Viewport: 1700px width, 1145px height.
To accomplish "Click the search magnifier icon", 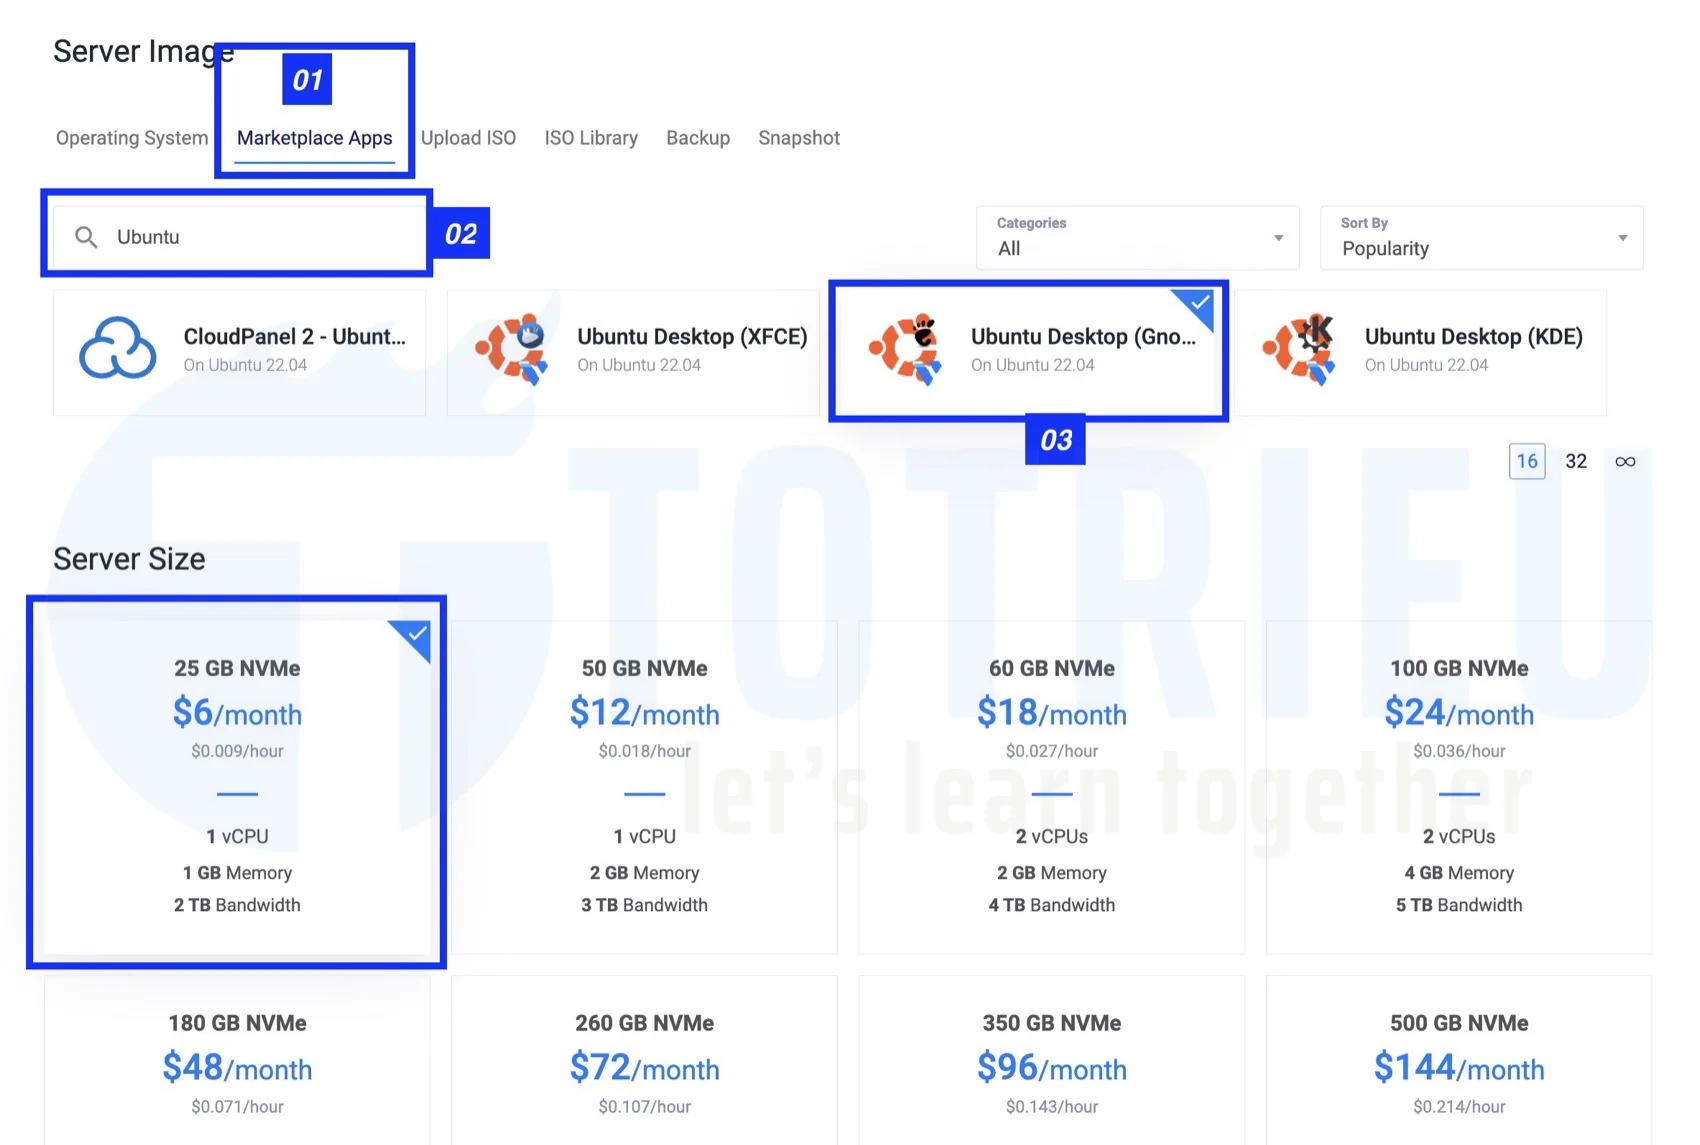I will tap(86, 237).
